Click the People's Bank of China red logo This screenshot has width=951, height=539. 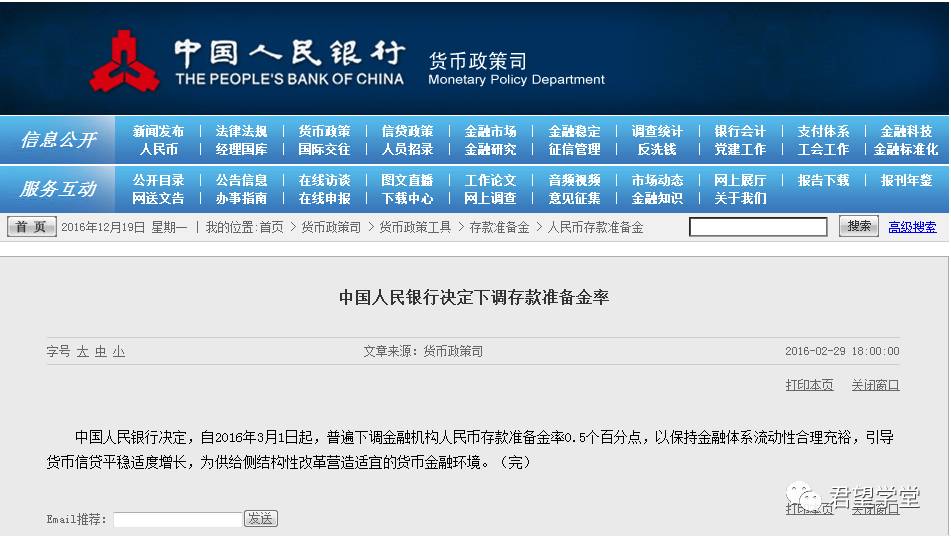point(124,61)
